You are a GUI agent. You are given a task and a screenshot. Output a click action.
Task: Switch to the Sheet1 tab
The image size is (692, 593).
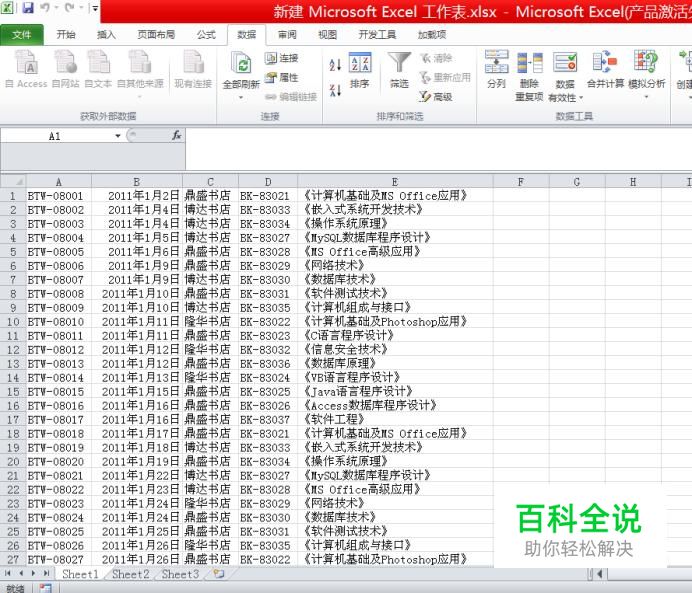[80, 574]
